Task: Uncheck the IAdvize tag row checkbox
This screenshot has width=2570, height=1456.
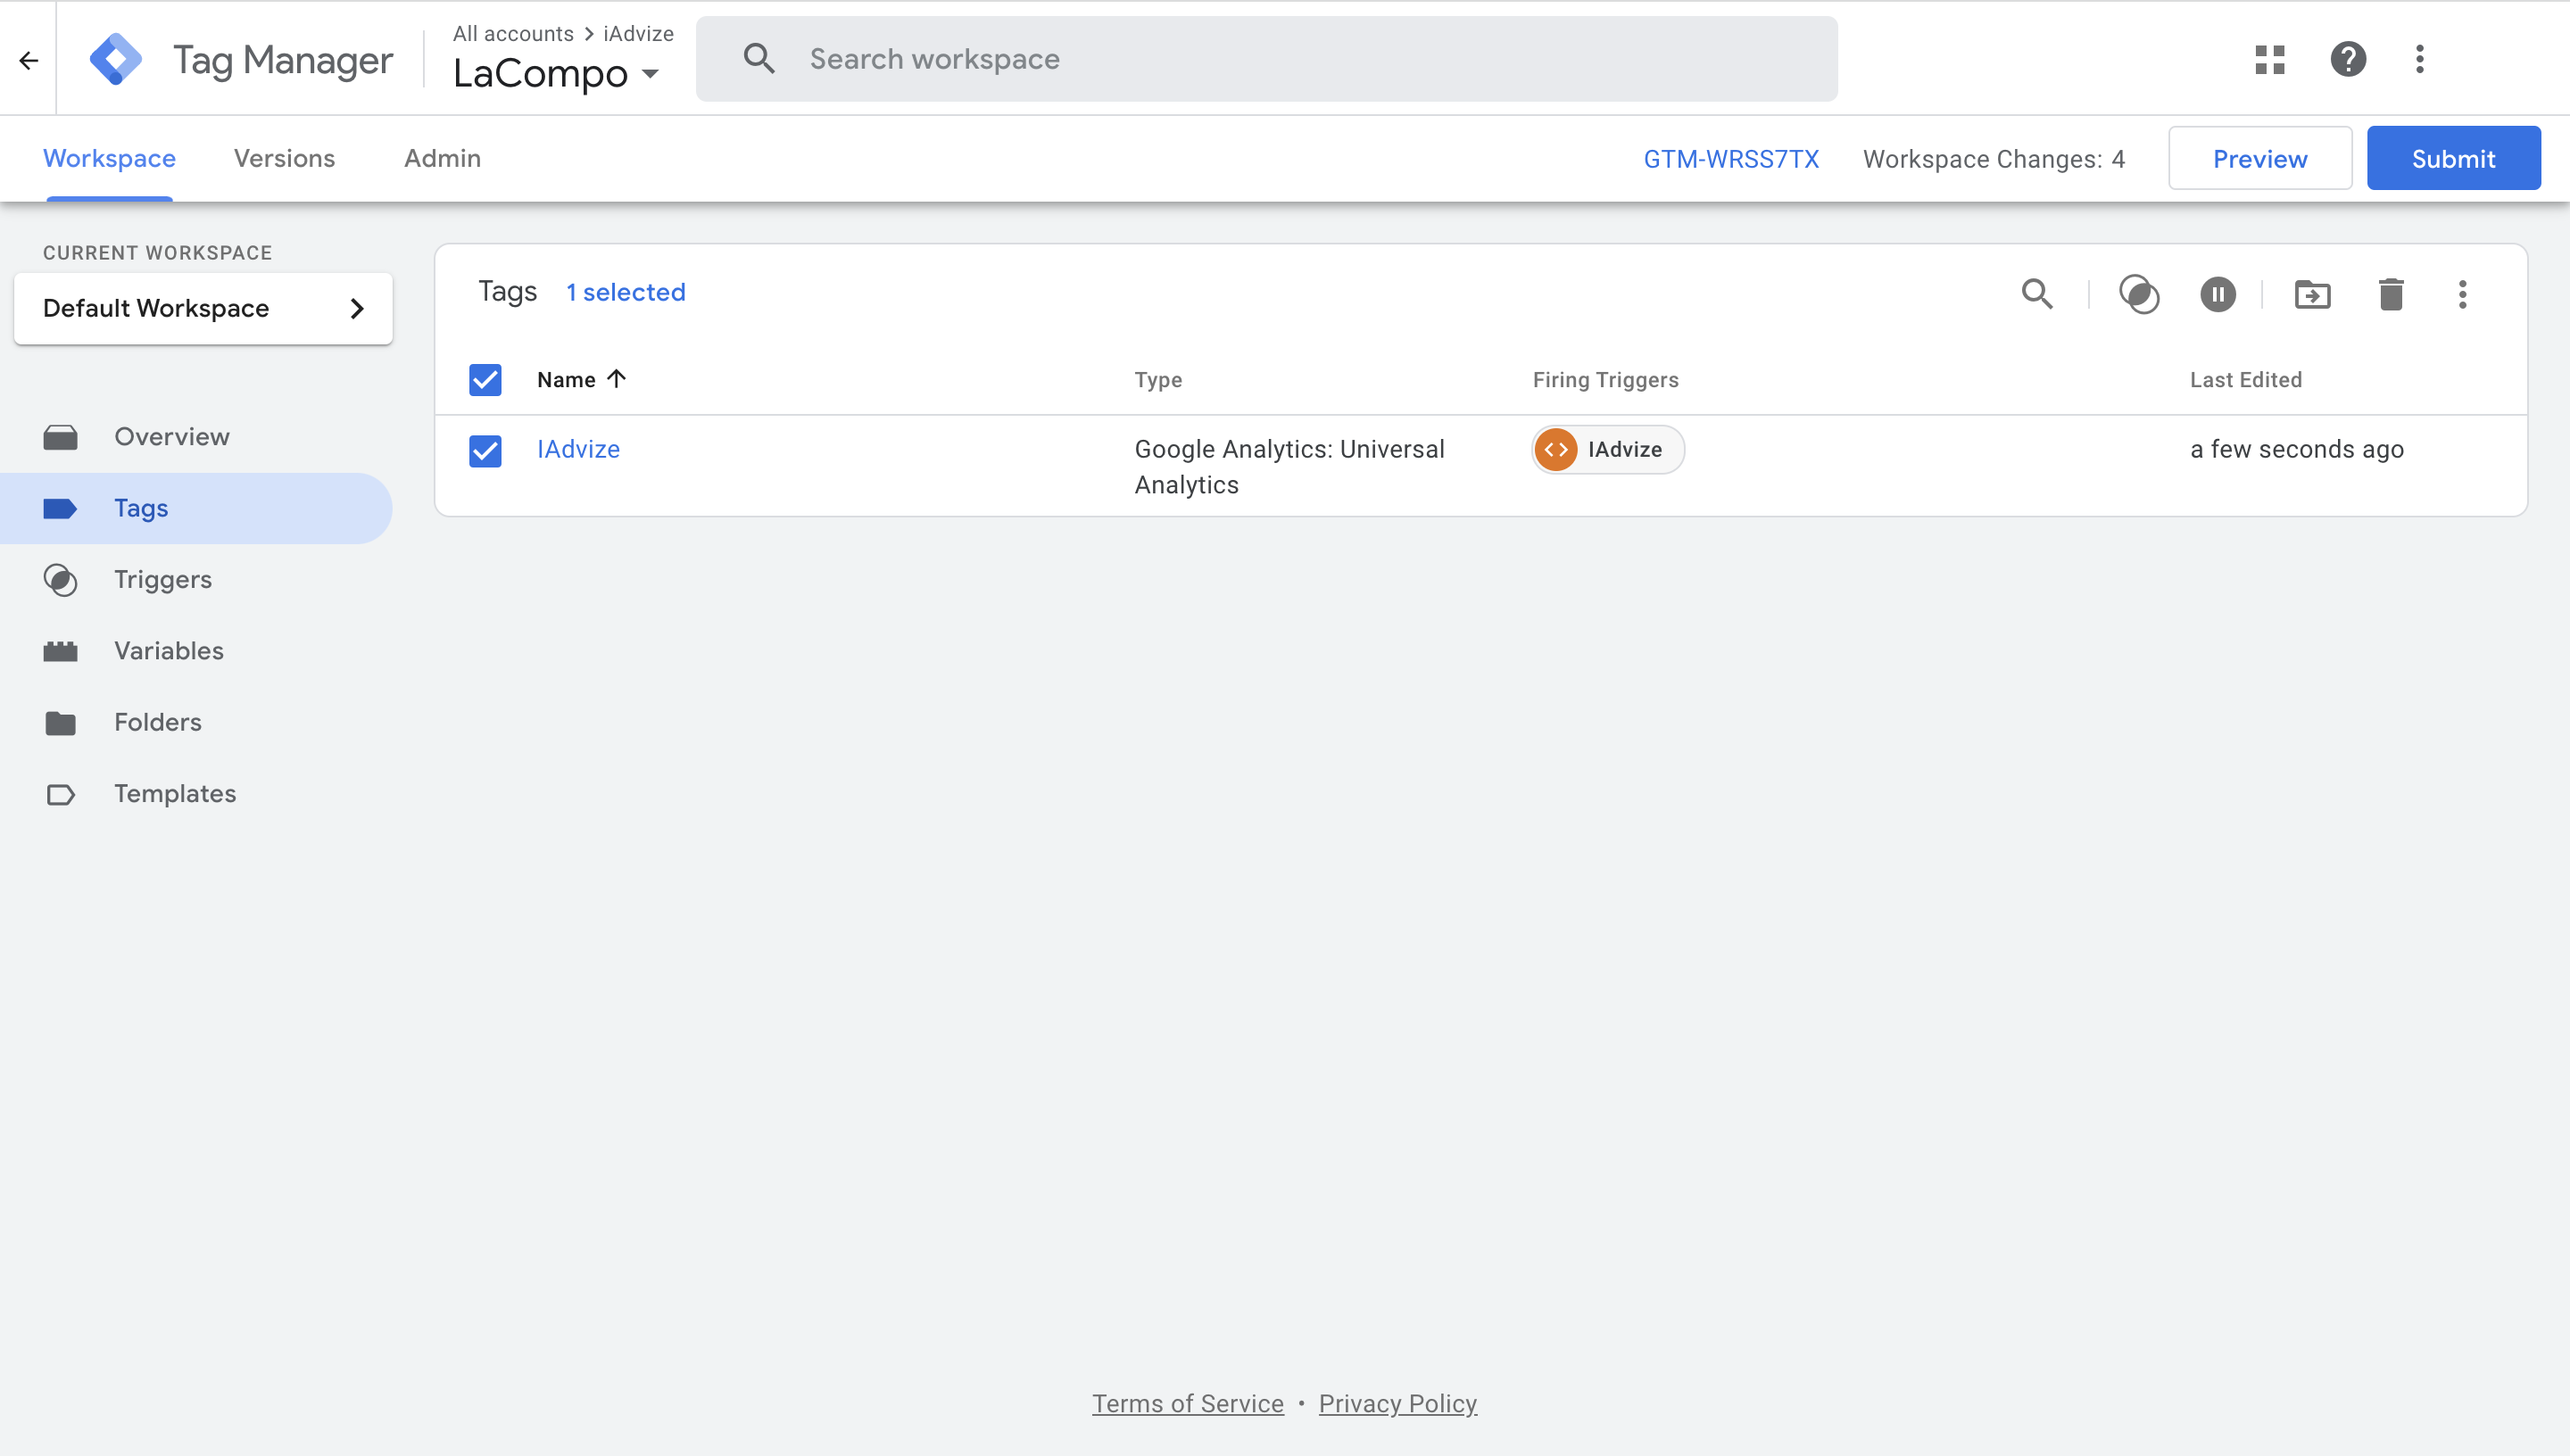Action: pos(485,450)
